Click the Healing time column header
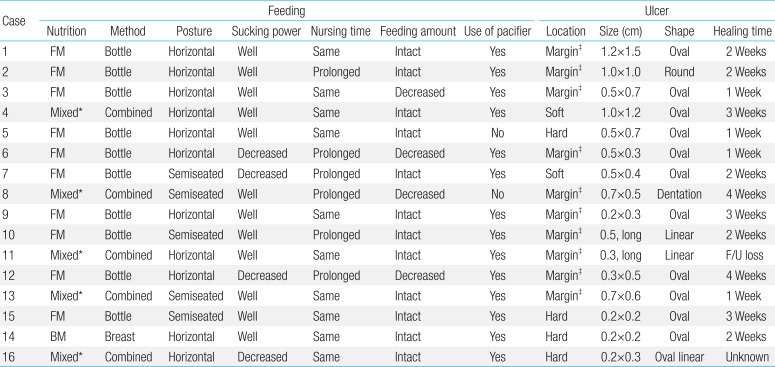The width and height of the screenshot is (775, 367). [742, 32]
